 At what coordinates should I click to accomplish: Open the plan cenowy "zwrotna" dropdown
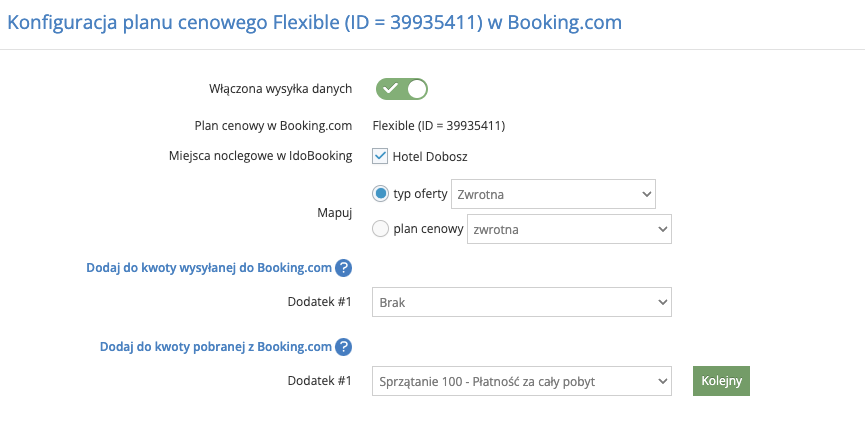click(569, 229)
